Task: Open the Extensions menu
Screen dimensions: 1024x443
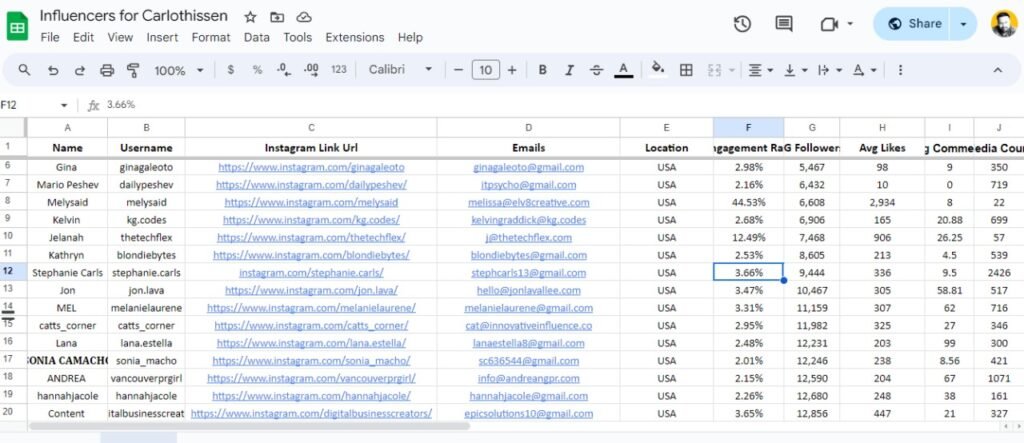Action: [355, 37]
